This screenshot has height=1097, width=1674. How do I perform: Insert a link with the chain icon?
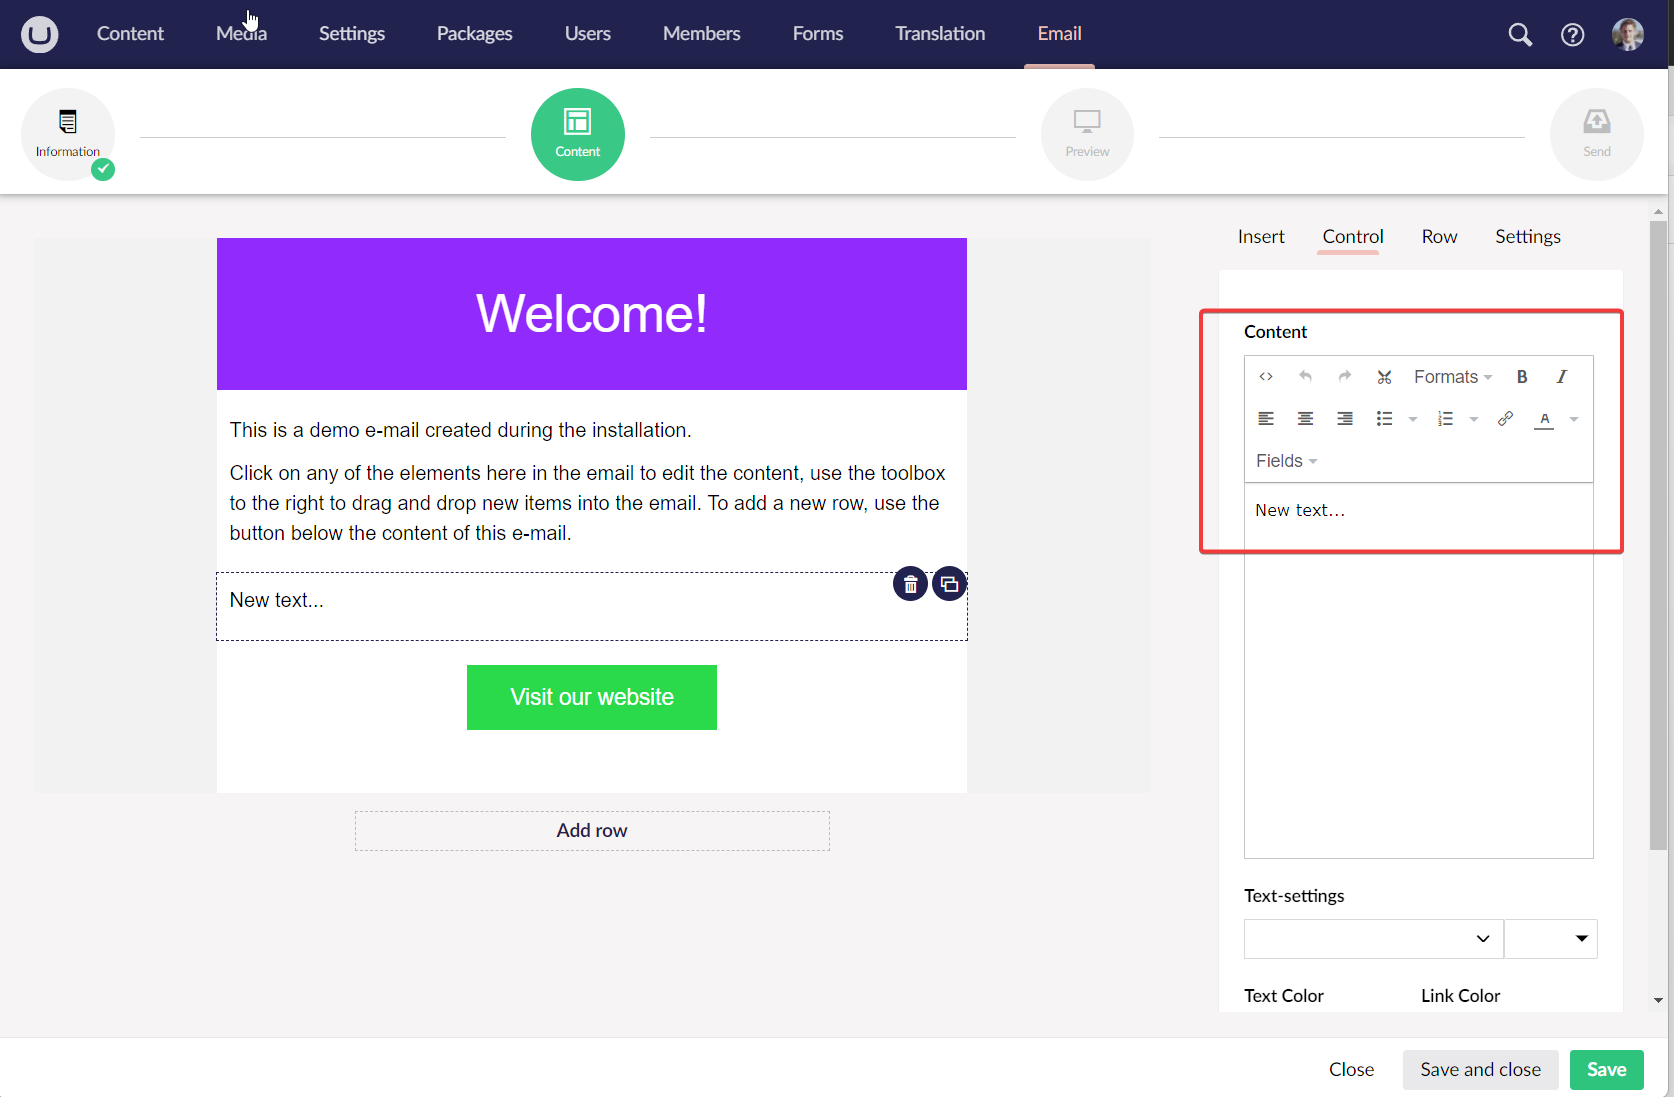1505,419
